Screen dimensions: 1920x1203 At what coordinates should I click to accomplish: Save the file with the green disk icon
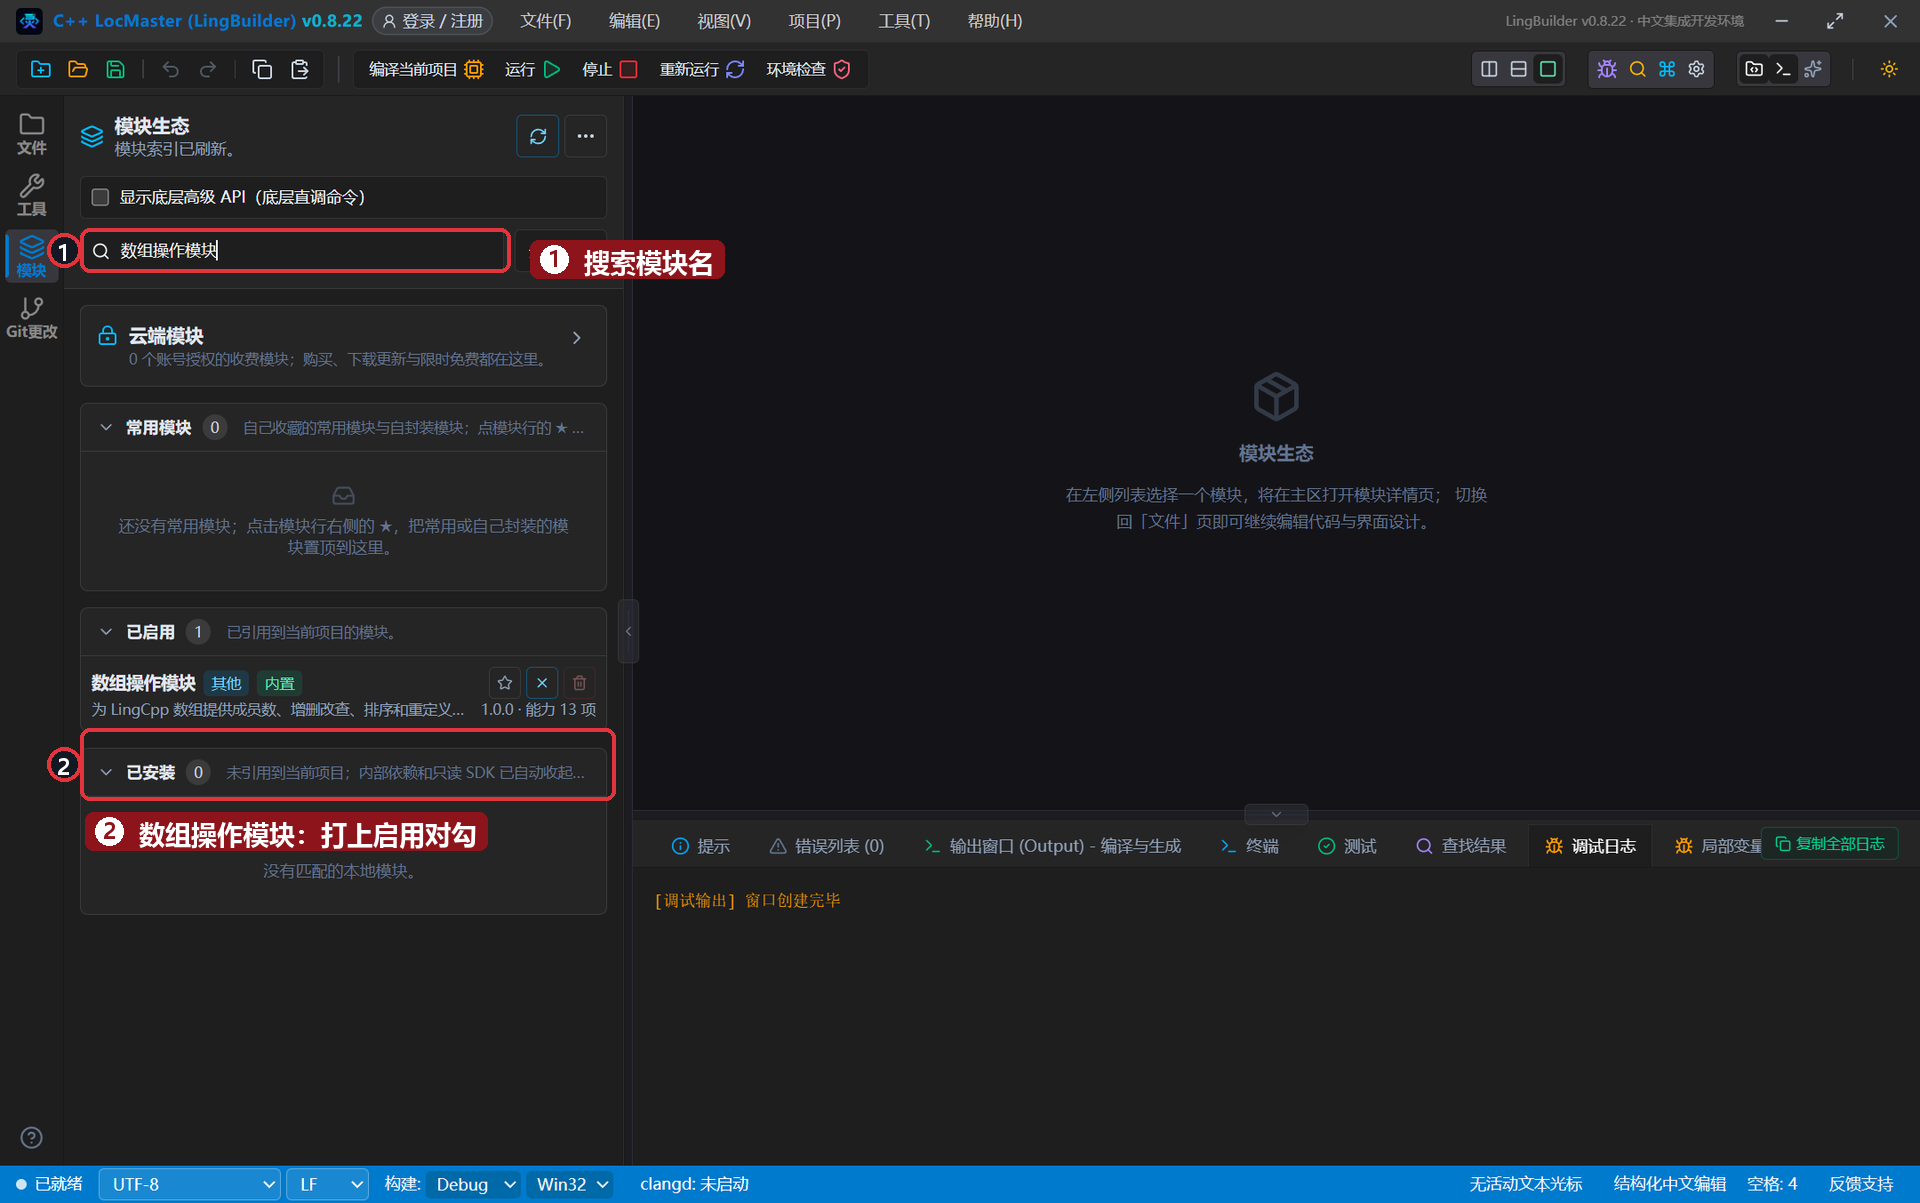click(116, 69)
